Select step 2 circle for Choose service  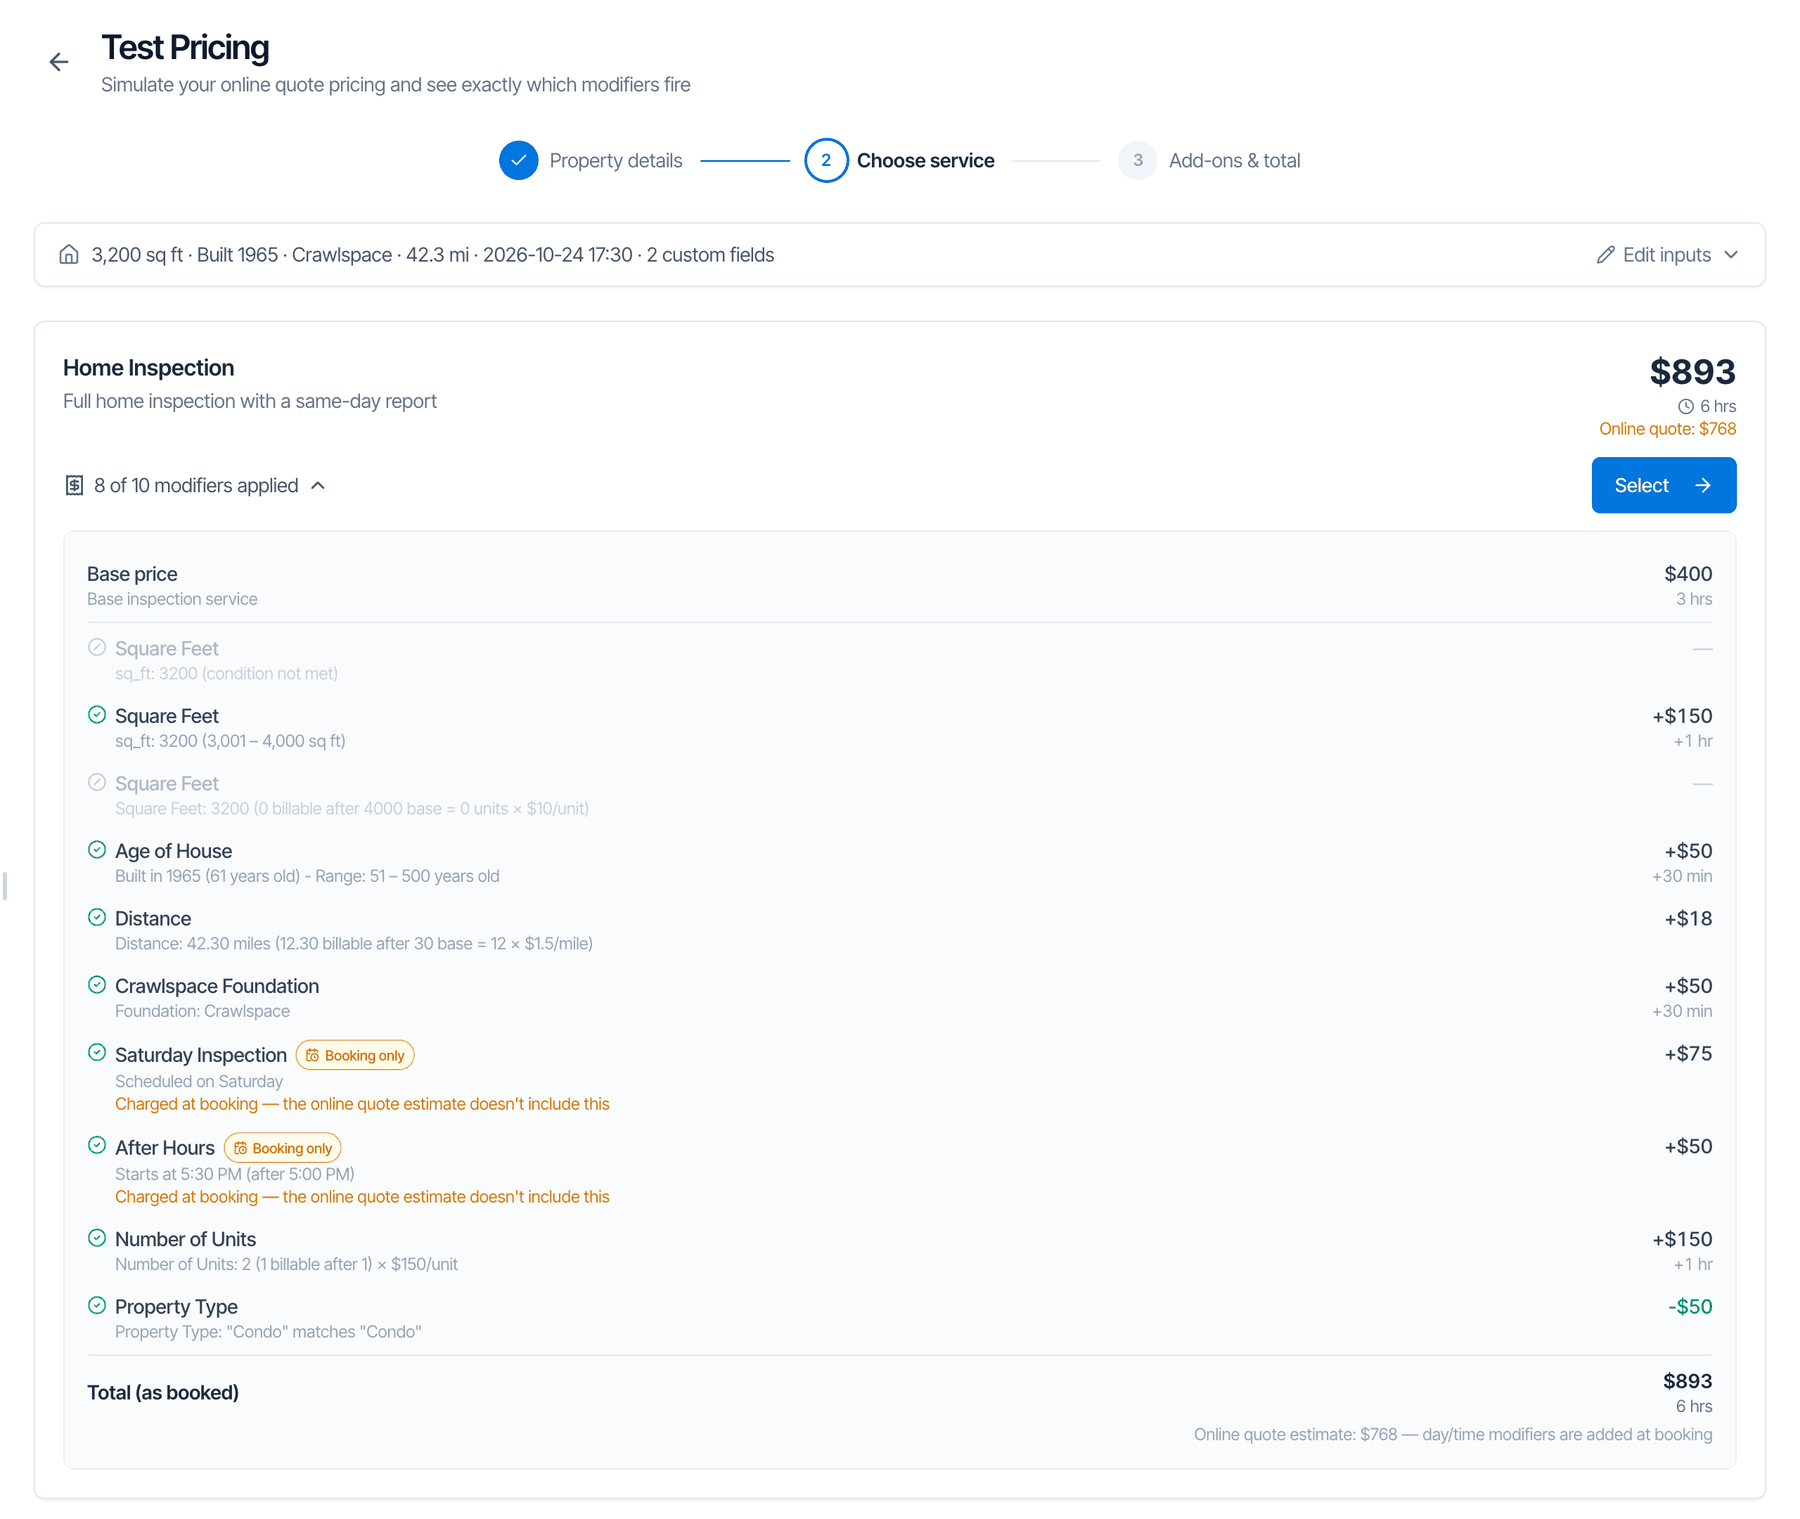[x=826, y=161]
